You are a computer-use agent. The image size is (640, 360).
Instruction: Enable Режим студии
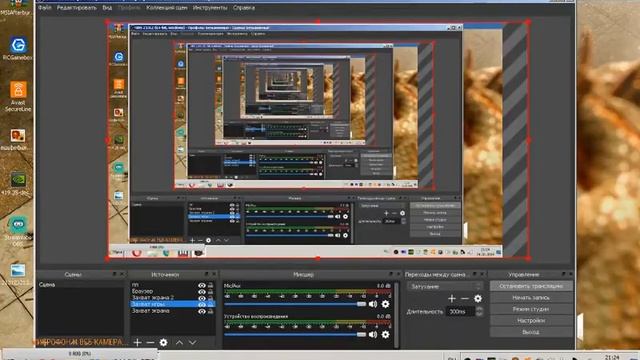pyautogui.click(x=531, y=309)
